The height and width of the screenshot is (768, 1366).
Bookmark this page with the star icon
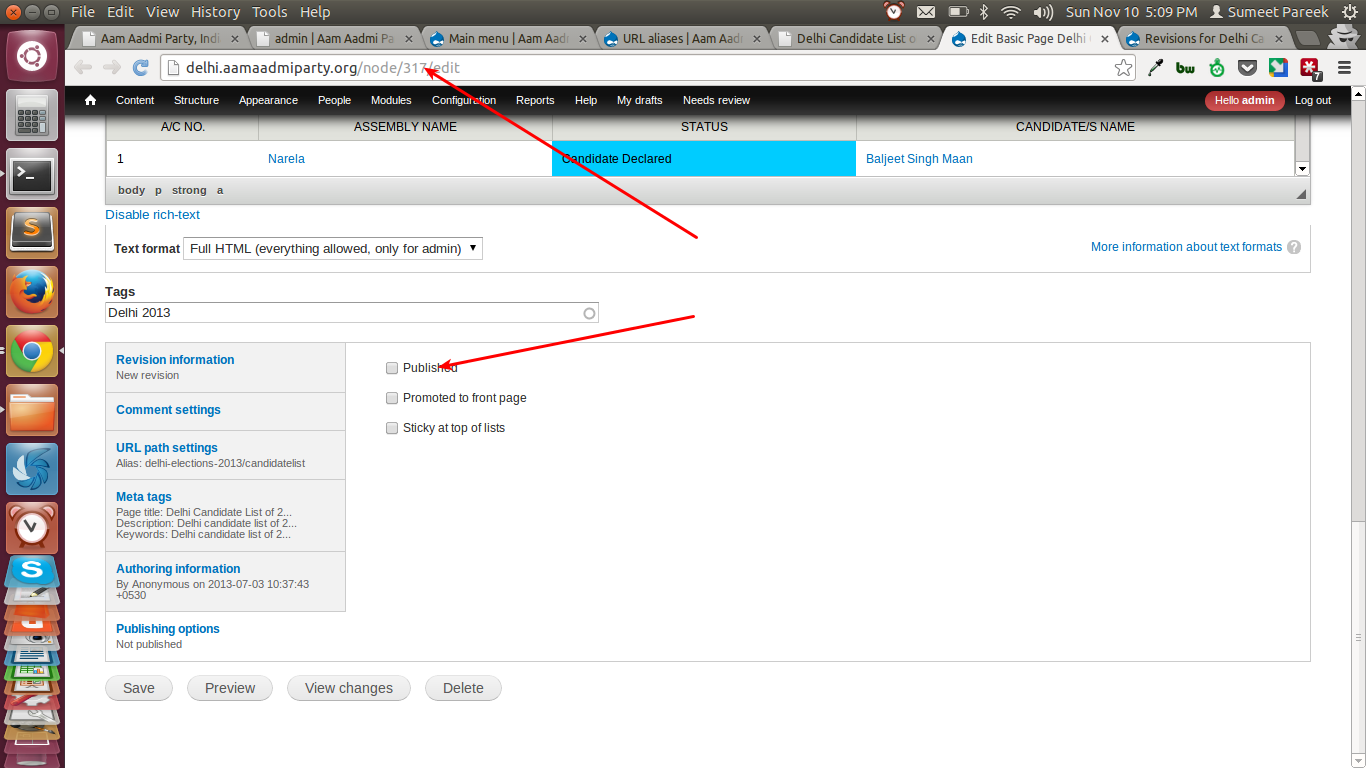1124,68
